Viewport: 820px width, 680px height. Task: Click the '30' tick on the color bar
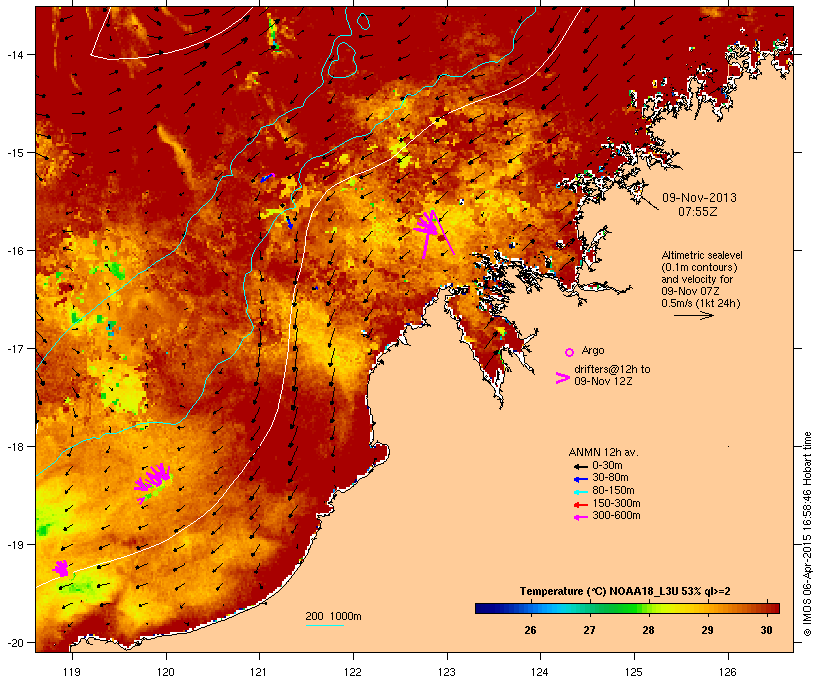(x=766, y=630)
